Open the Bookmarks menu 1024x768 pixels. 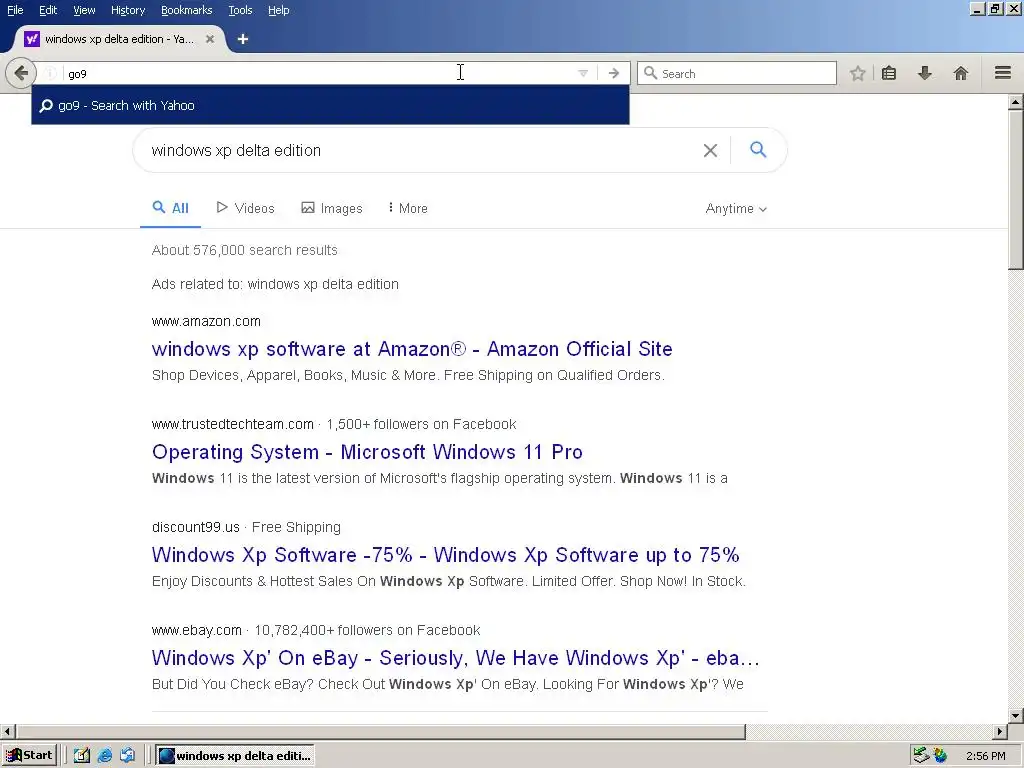187,10
